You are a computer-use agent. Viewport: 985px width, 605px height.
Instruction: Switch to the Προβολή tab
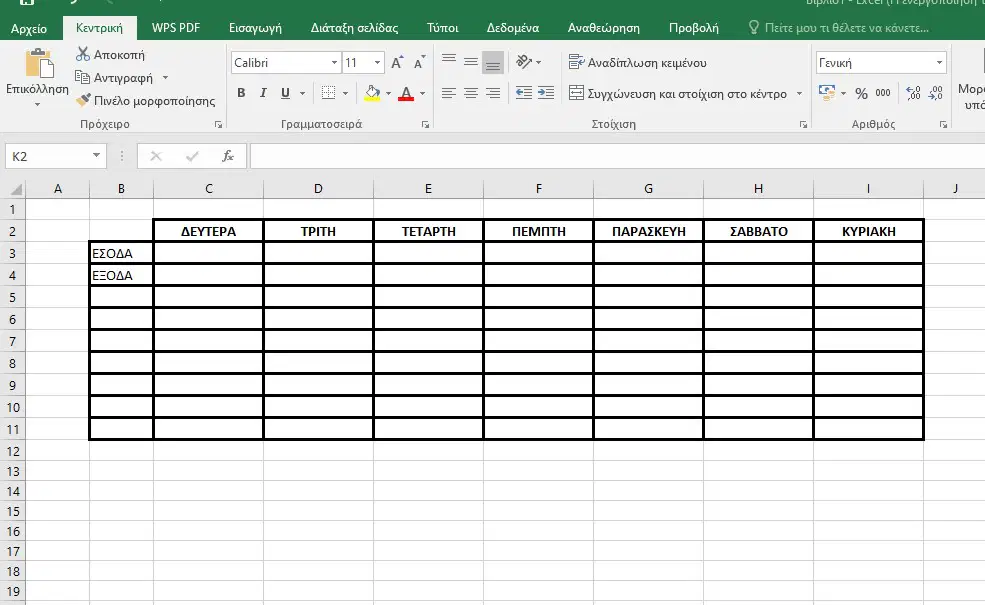(694, 28)
